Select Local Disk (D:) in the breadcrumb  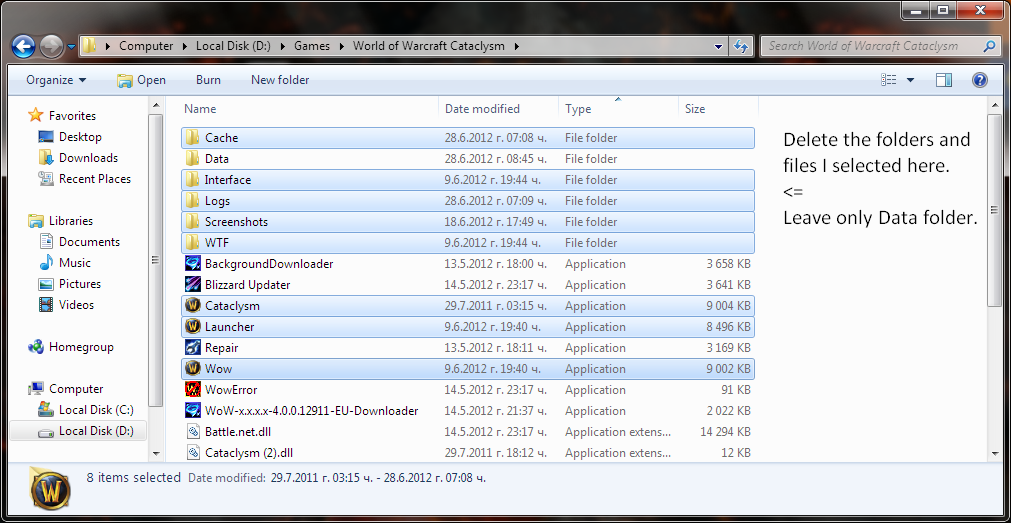point(234,46)
